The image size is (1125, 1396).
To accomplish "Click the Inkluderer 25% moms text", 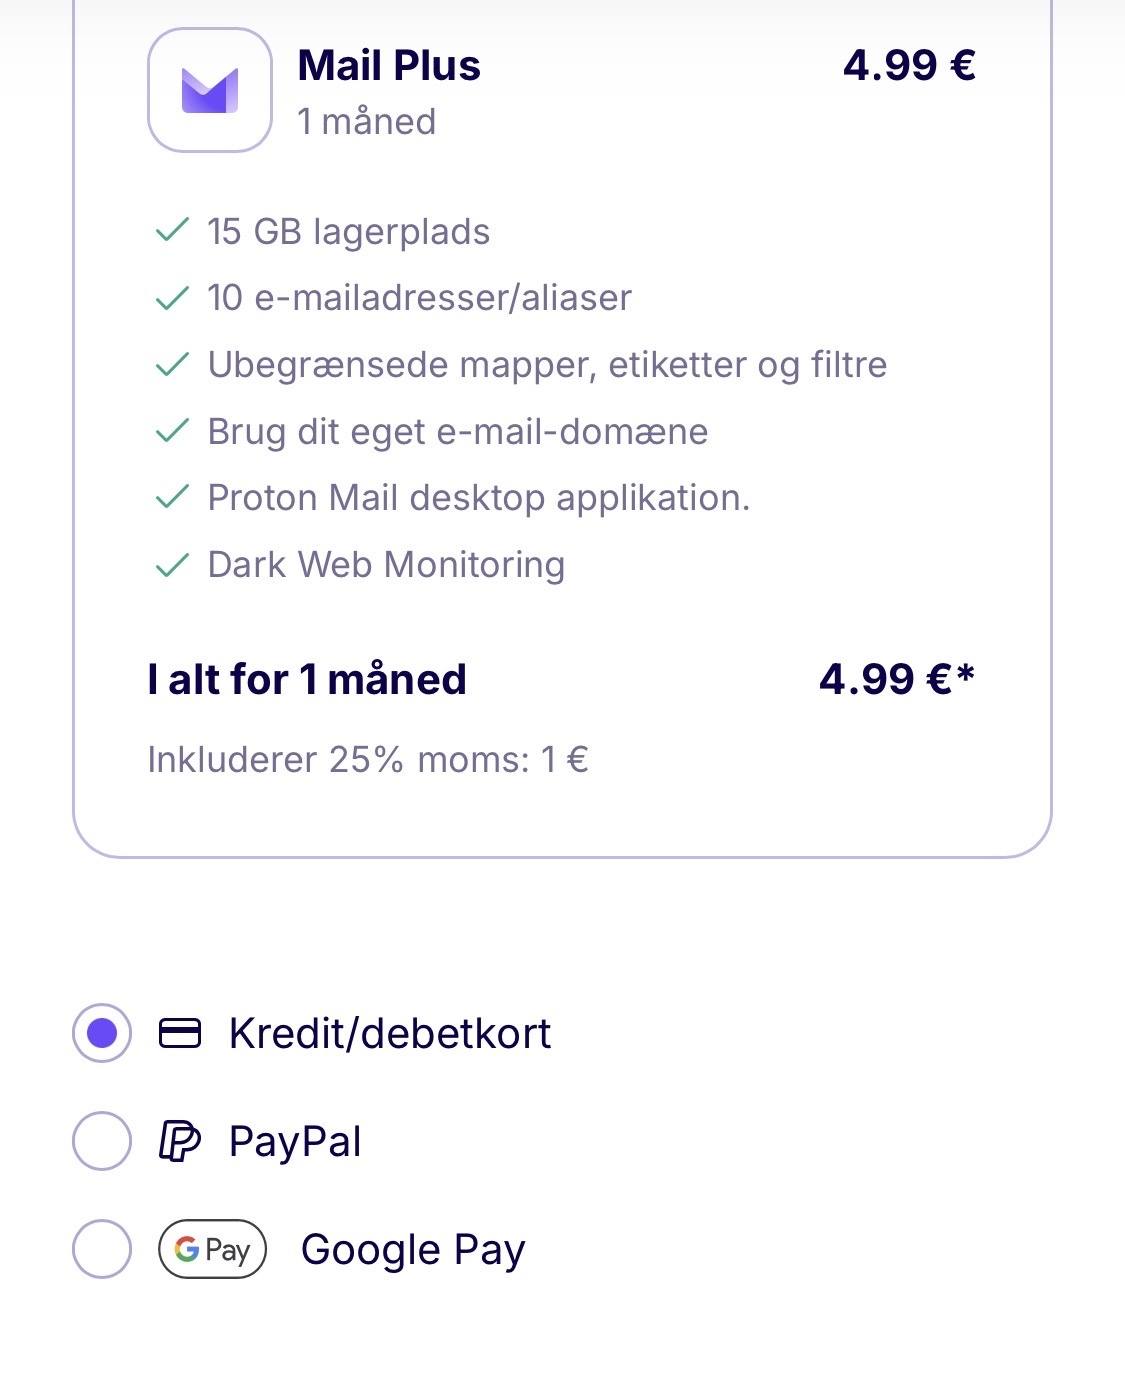I will tap(368, 760).
